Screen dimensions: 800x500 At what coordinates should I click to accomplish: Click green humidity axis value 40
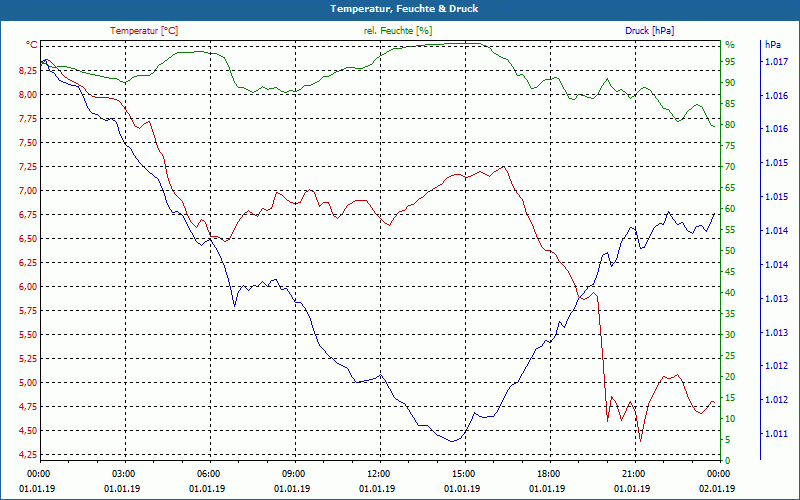pos(730,293)
